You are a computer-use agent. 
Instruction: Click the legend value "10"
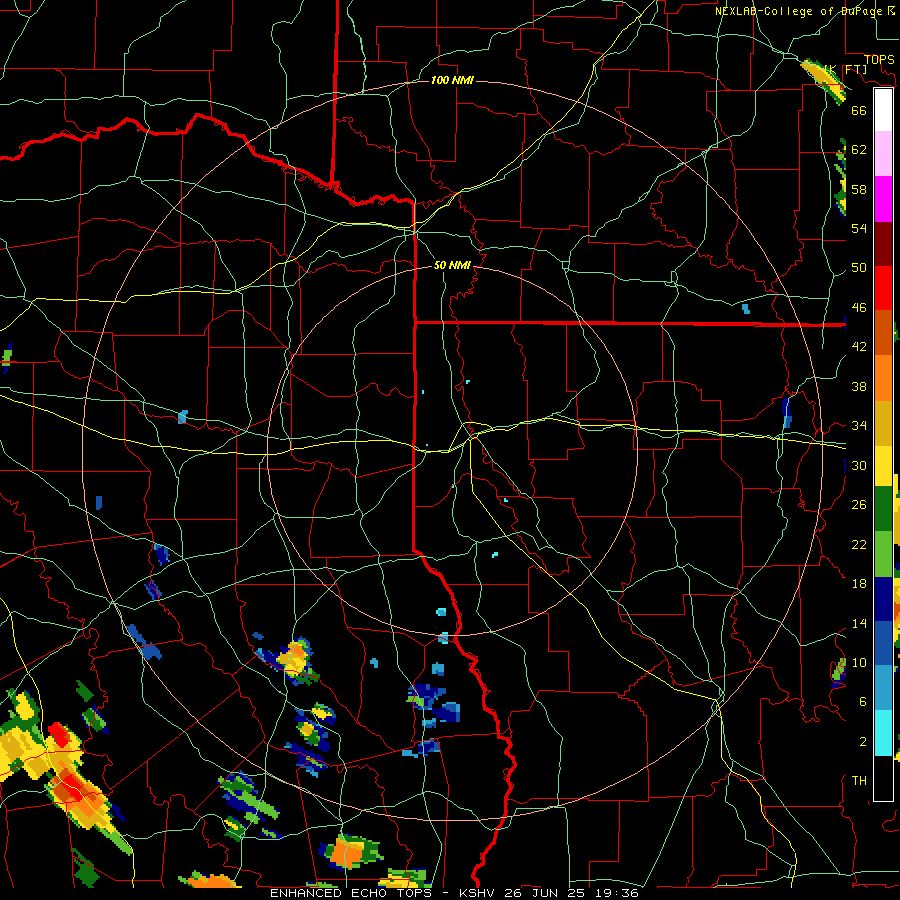point(859,662)
